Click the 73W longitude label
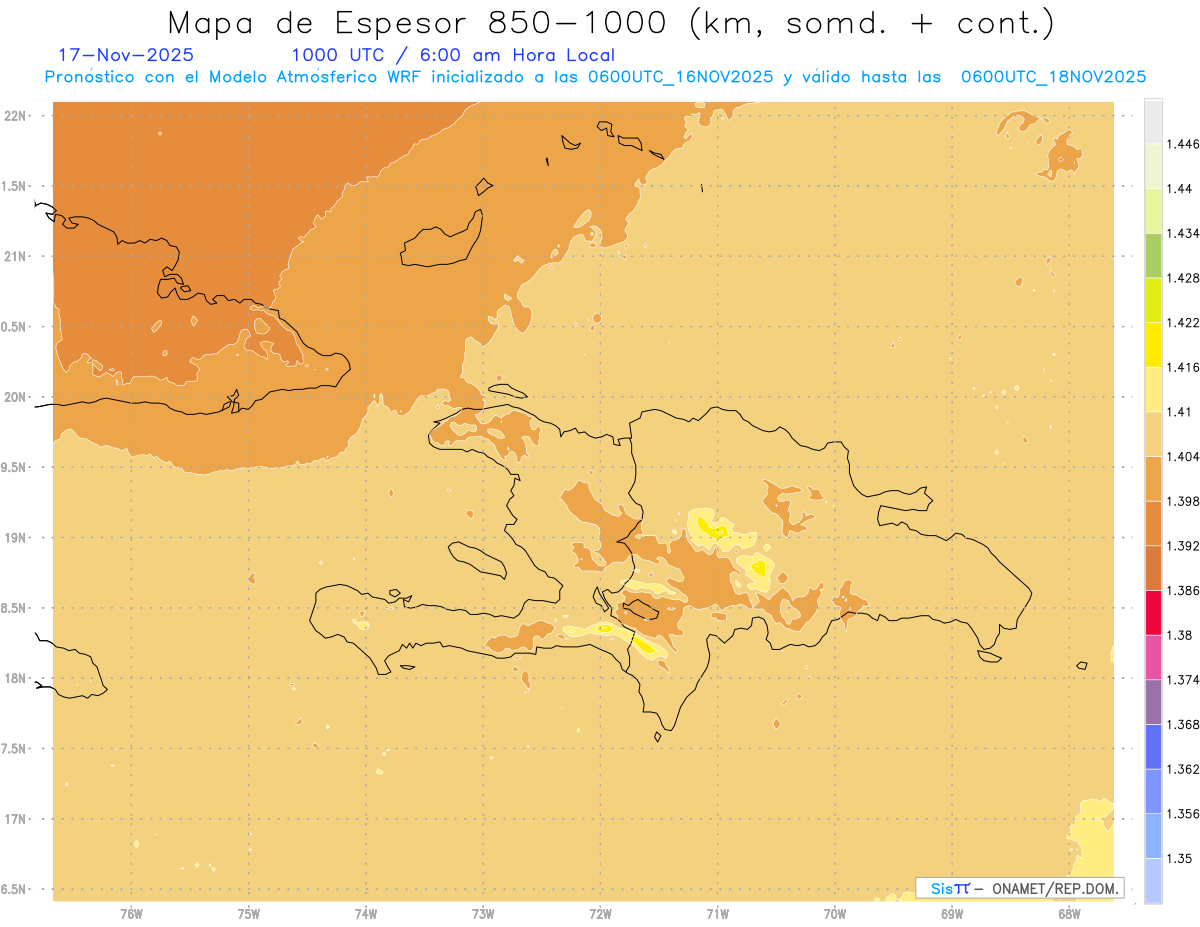This screenshot has height=927, width=1200. (x=483, y=914)
